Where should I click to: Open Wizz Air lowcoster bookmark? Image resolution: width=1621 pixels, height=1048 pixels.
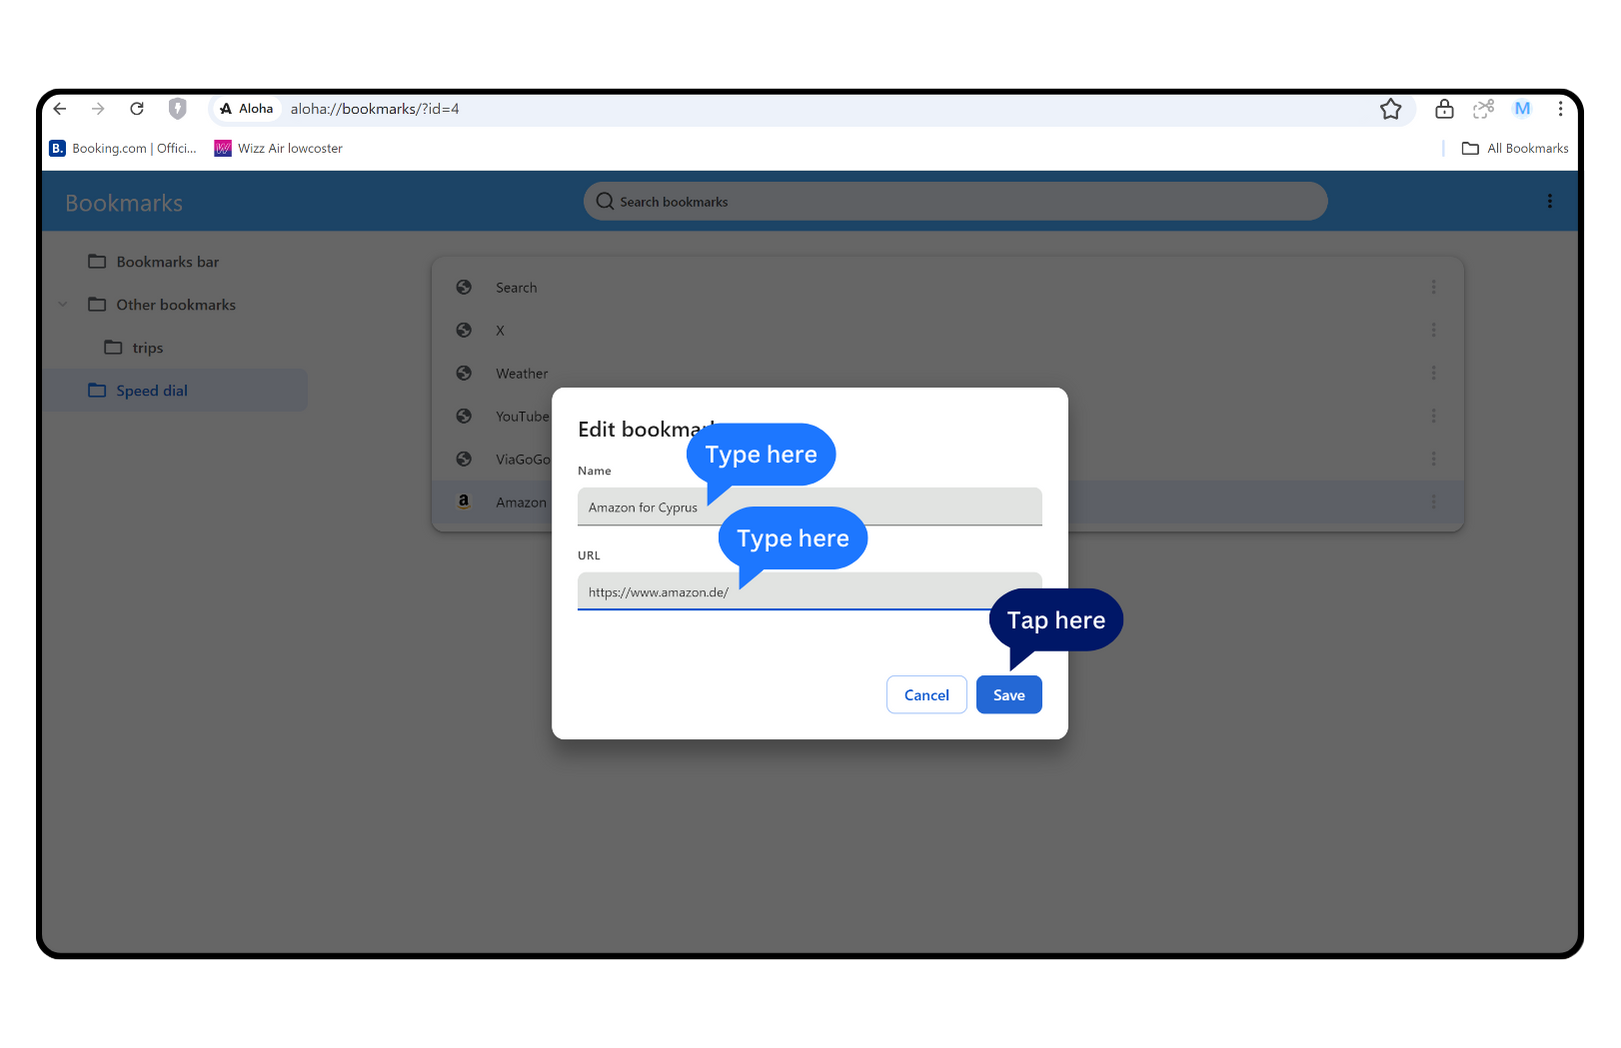[x=279, y=148]
